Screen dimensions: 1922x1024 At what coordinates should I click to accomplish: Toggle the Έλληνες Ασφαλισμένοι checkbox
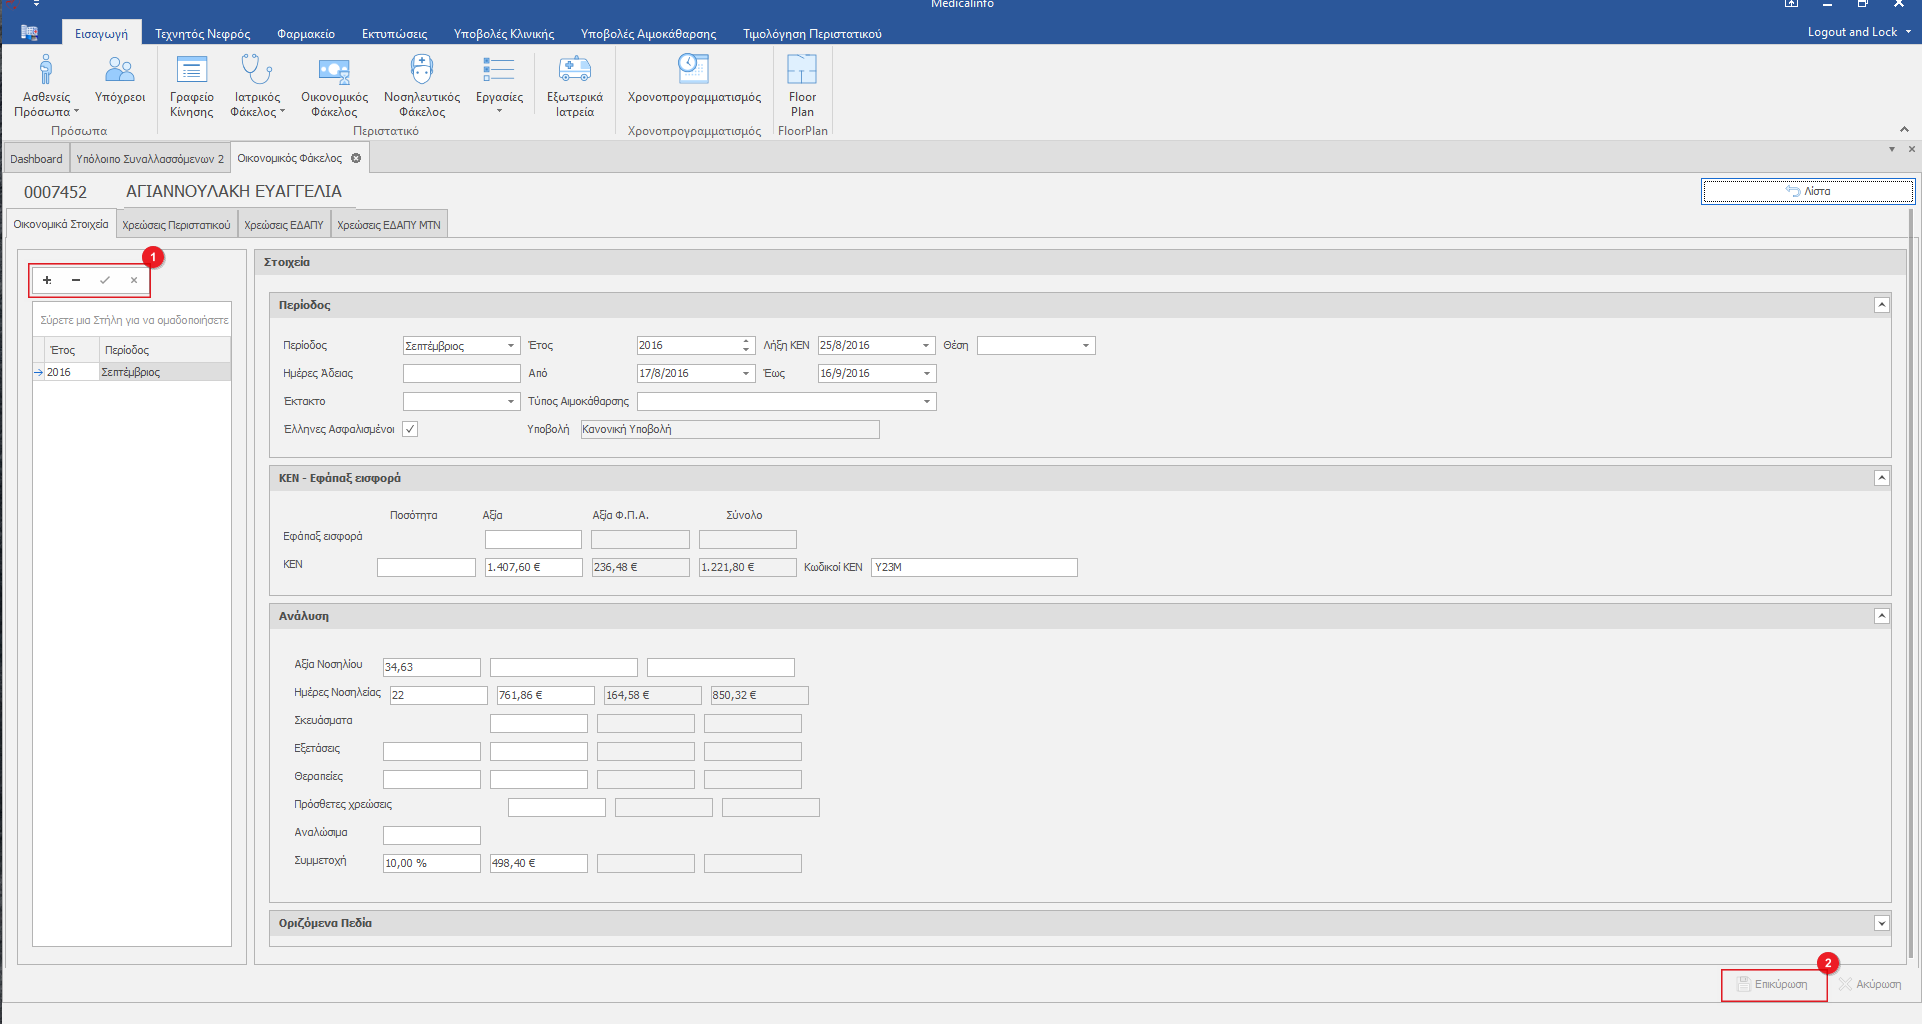point(410,429)
